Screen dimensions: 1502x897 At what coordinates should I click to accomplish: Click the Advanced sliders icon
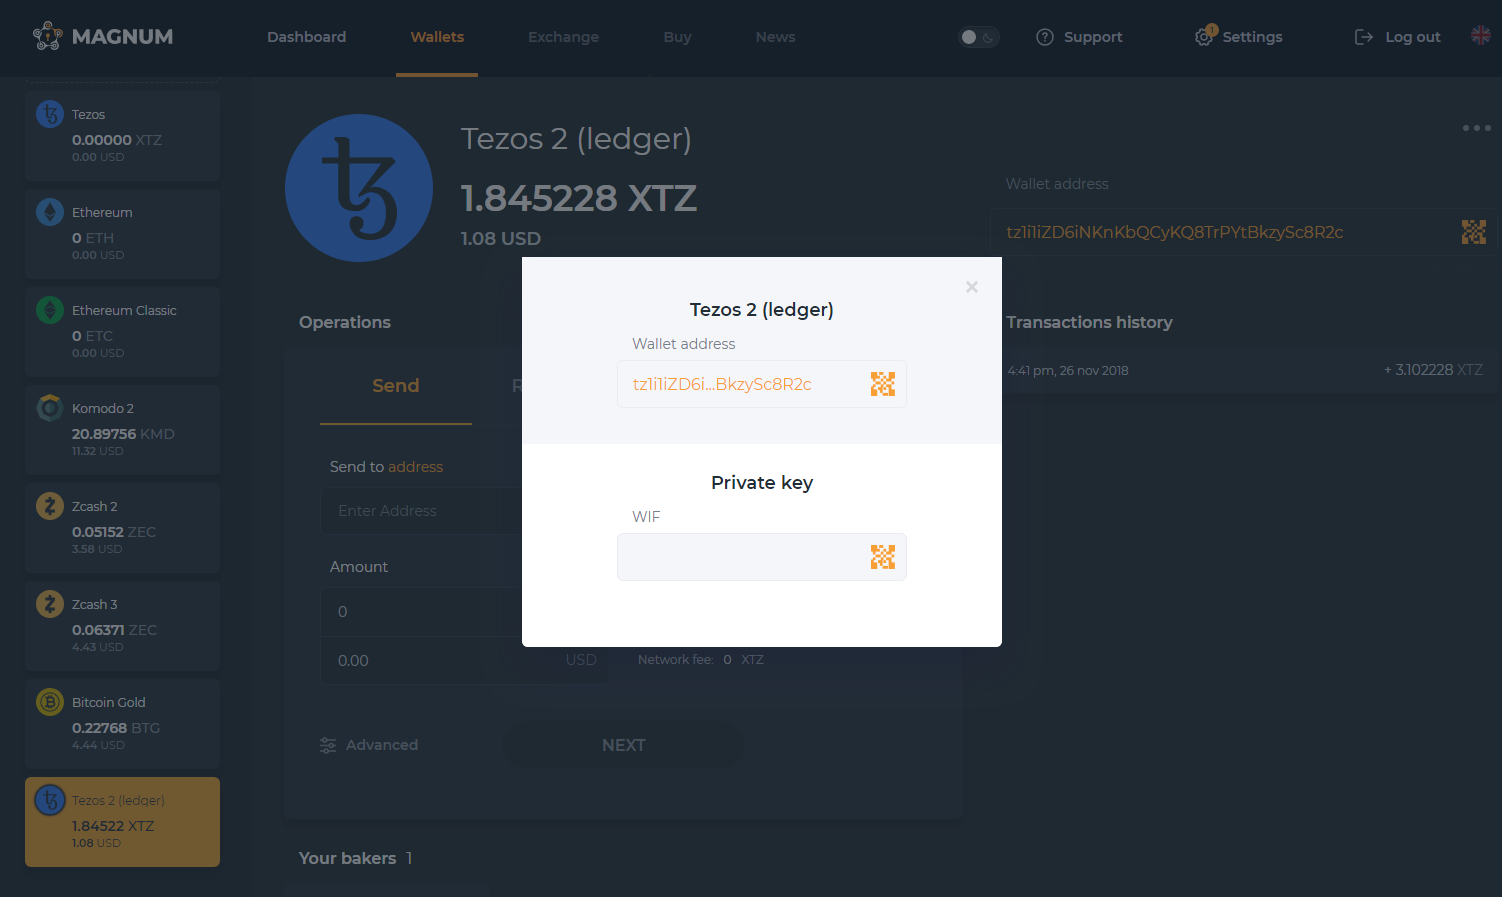[x=328, y=745]
